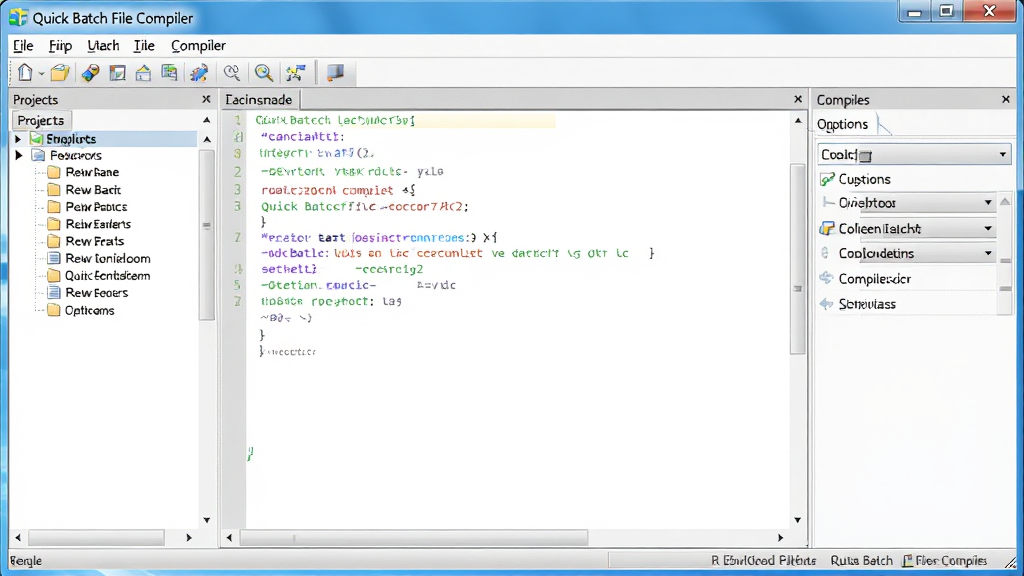Click the colored tag toolbar icon
Screen dimensions: 1024x576
90,72
